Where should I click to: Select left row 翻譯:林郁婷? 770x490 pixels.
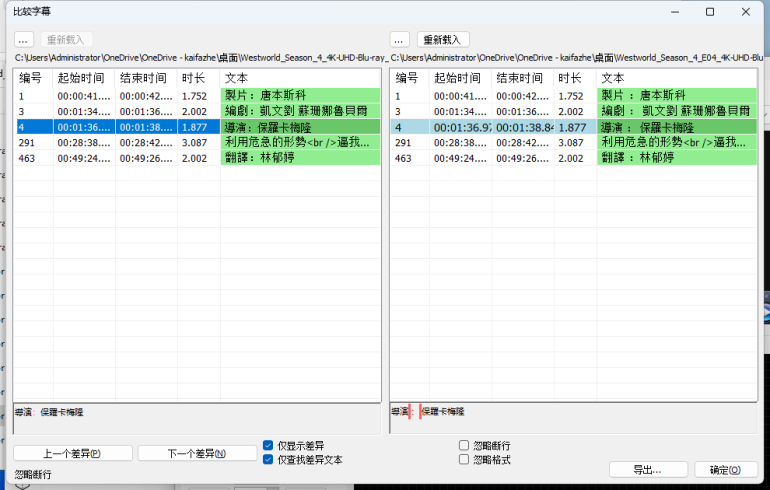(x=197, y=158)
